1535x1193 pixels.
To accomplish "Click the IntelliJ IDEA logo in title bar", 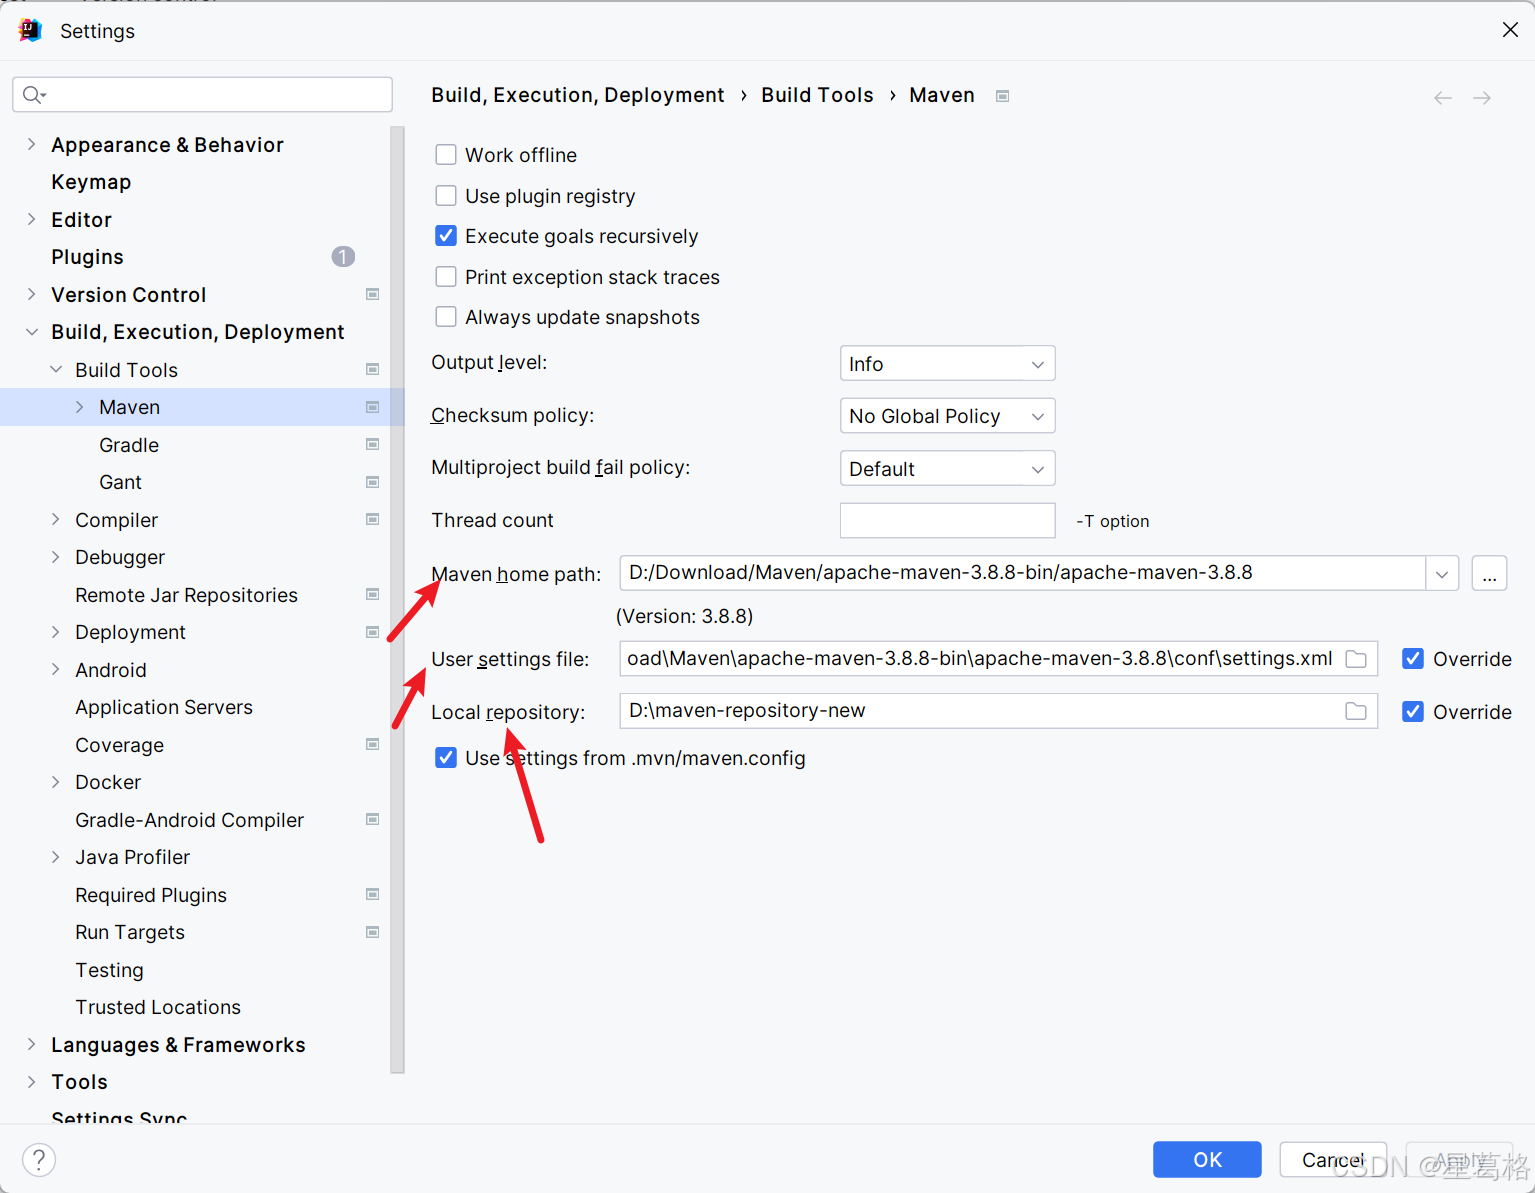I will (30, 31).
